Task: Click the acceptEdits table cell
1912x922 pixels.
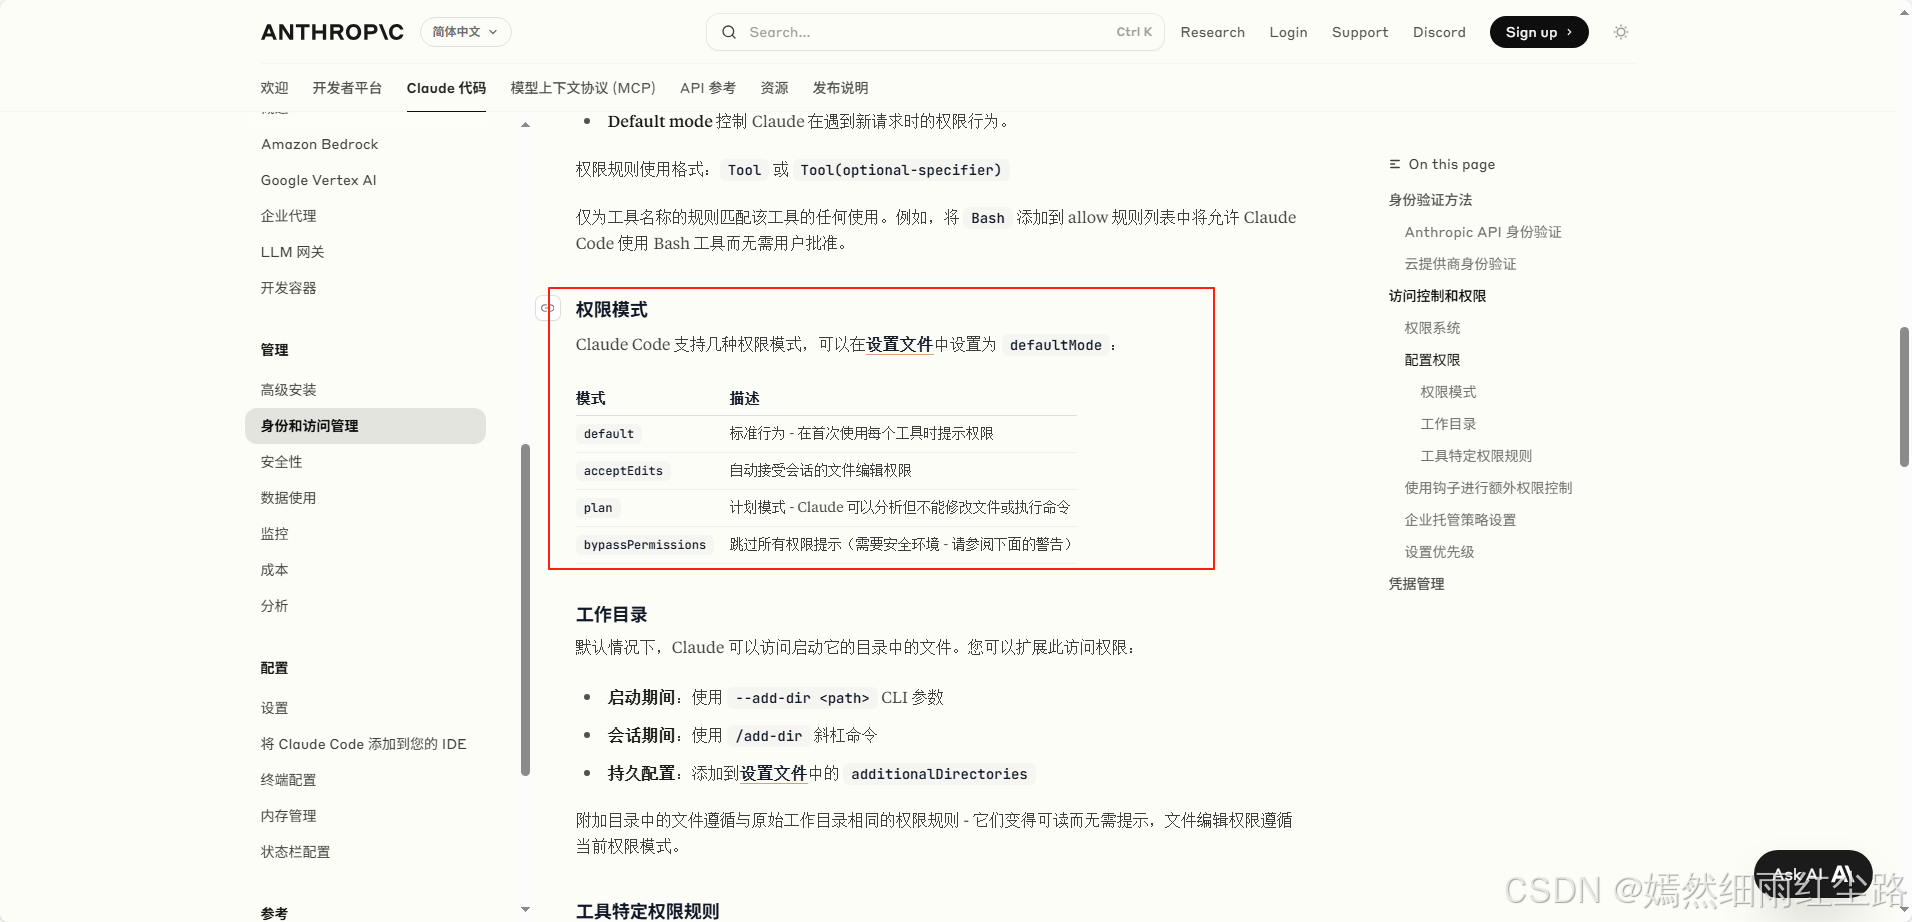Action: click(623, 471)
